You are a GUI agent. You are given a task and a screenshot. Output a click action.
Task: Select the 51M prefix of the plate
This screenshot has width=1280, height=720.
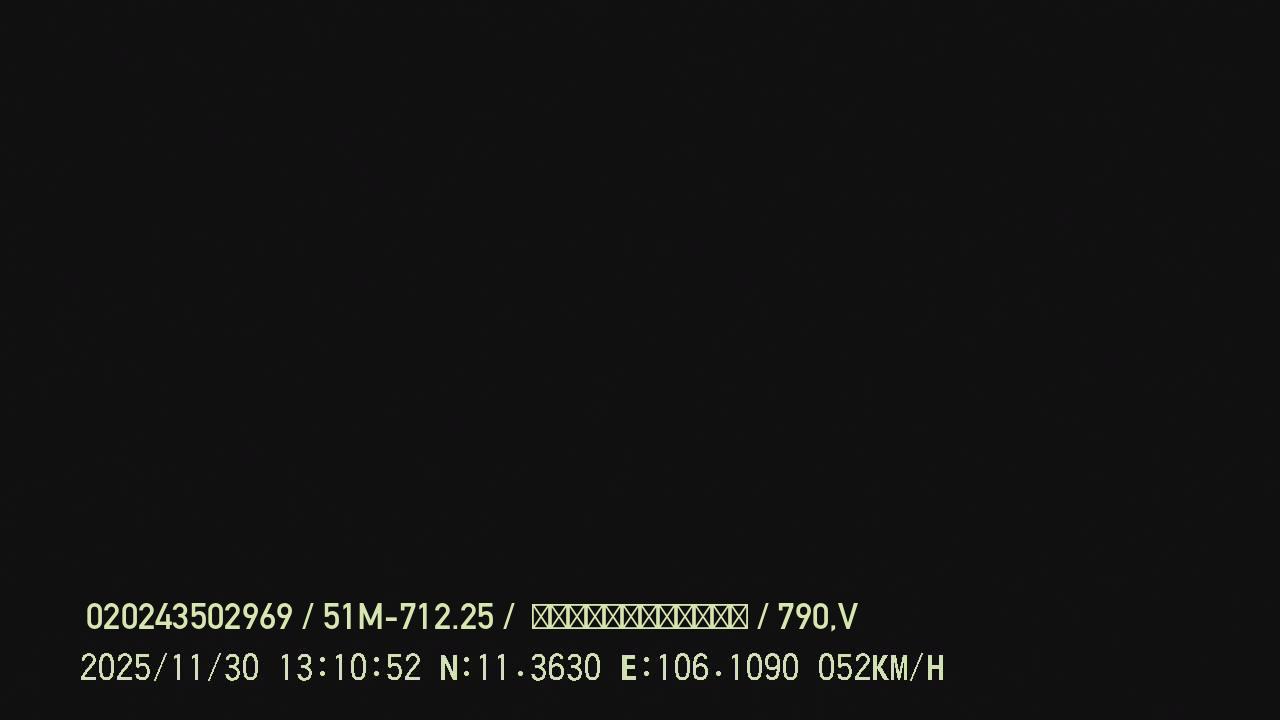coord(353,617)
